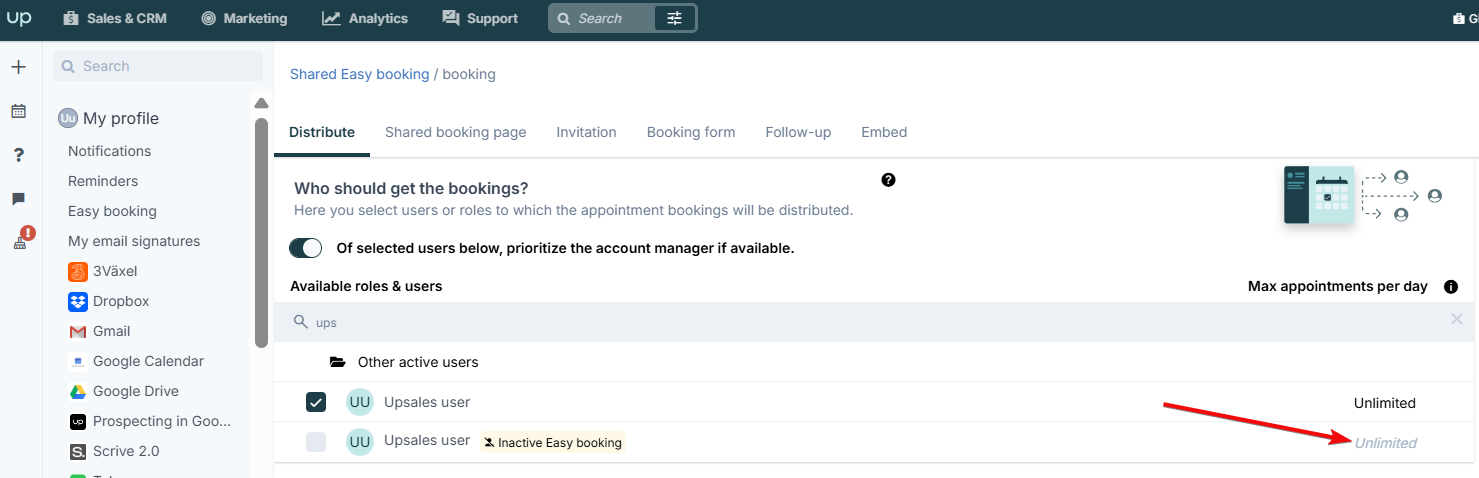The image size is (1479, 478).
Task: Open the Sales & CRM menu
Action: 115,18
